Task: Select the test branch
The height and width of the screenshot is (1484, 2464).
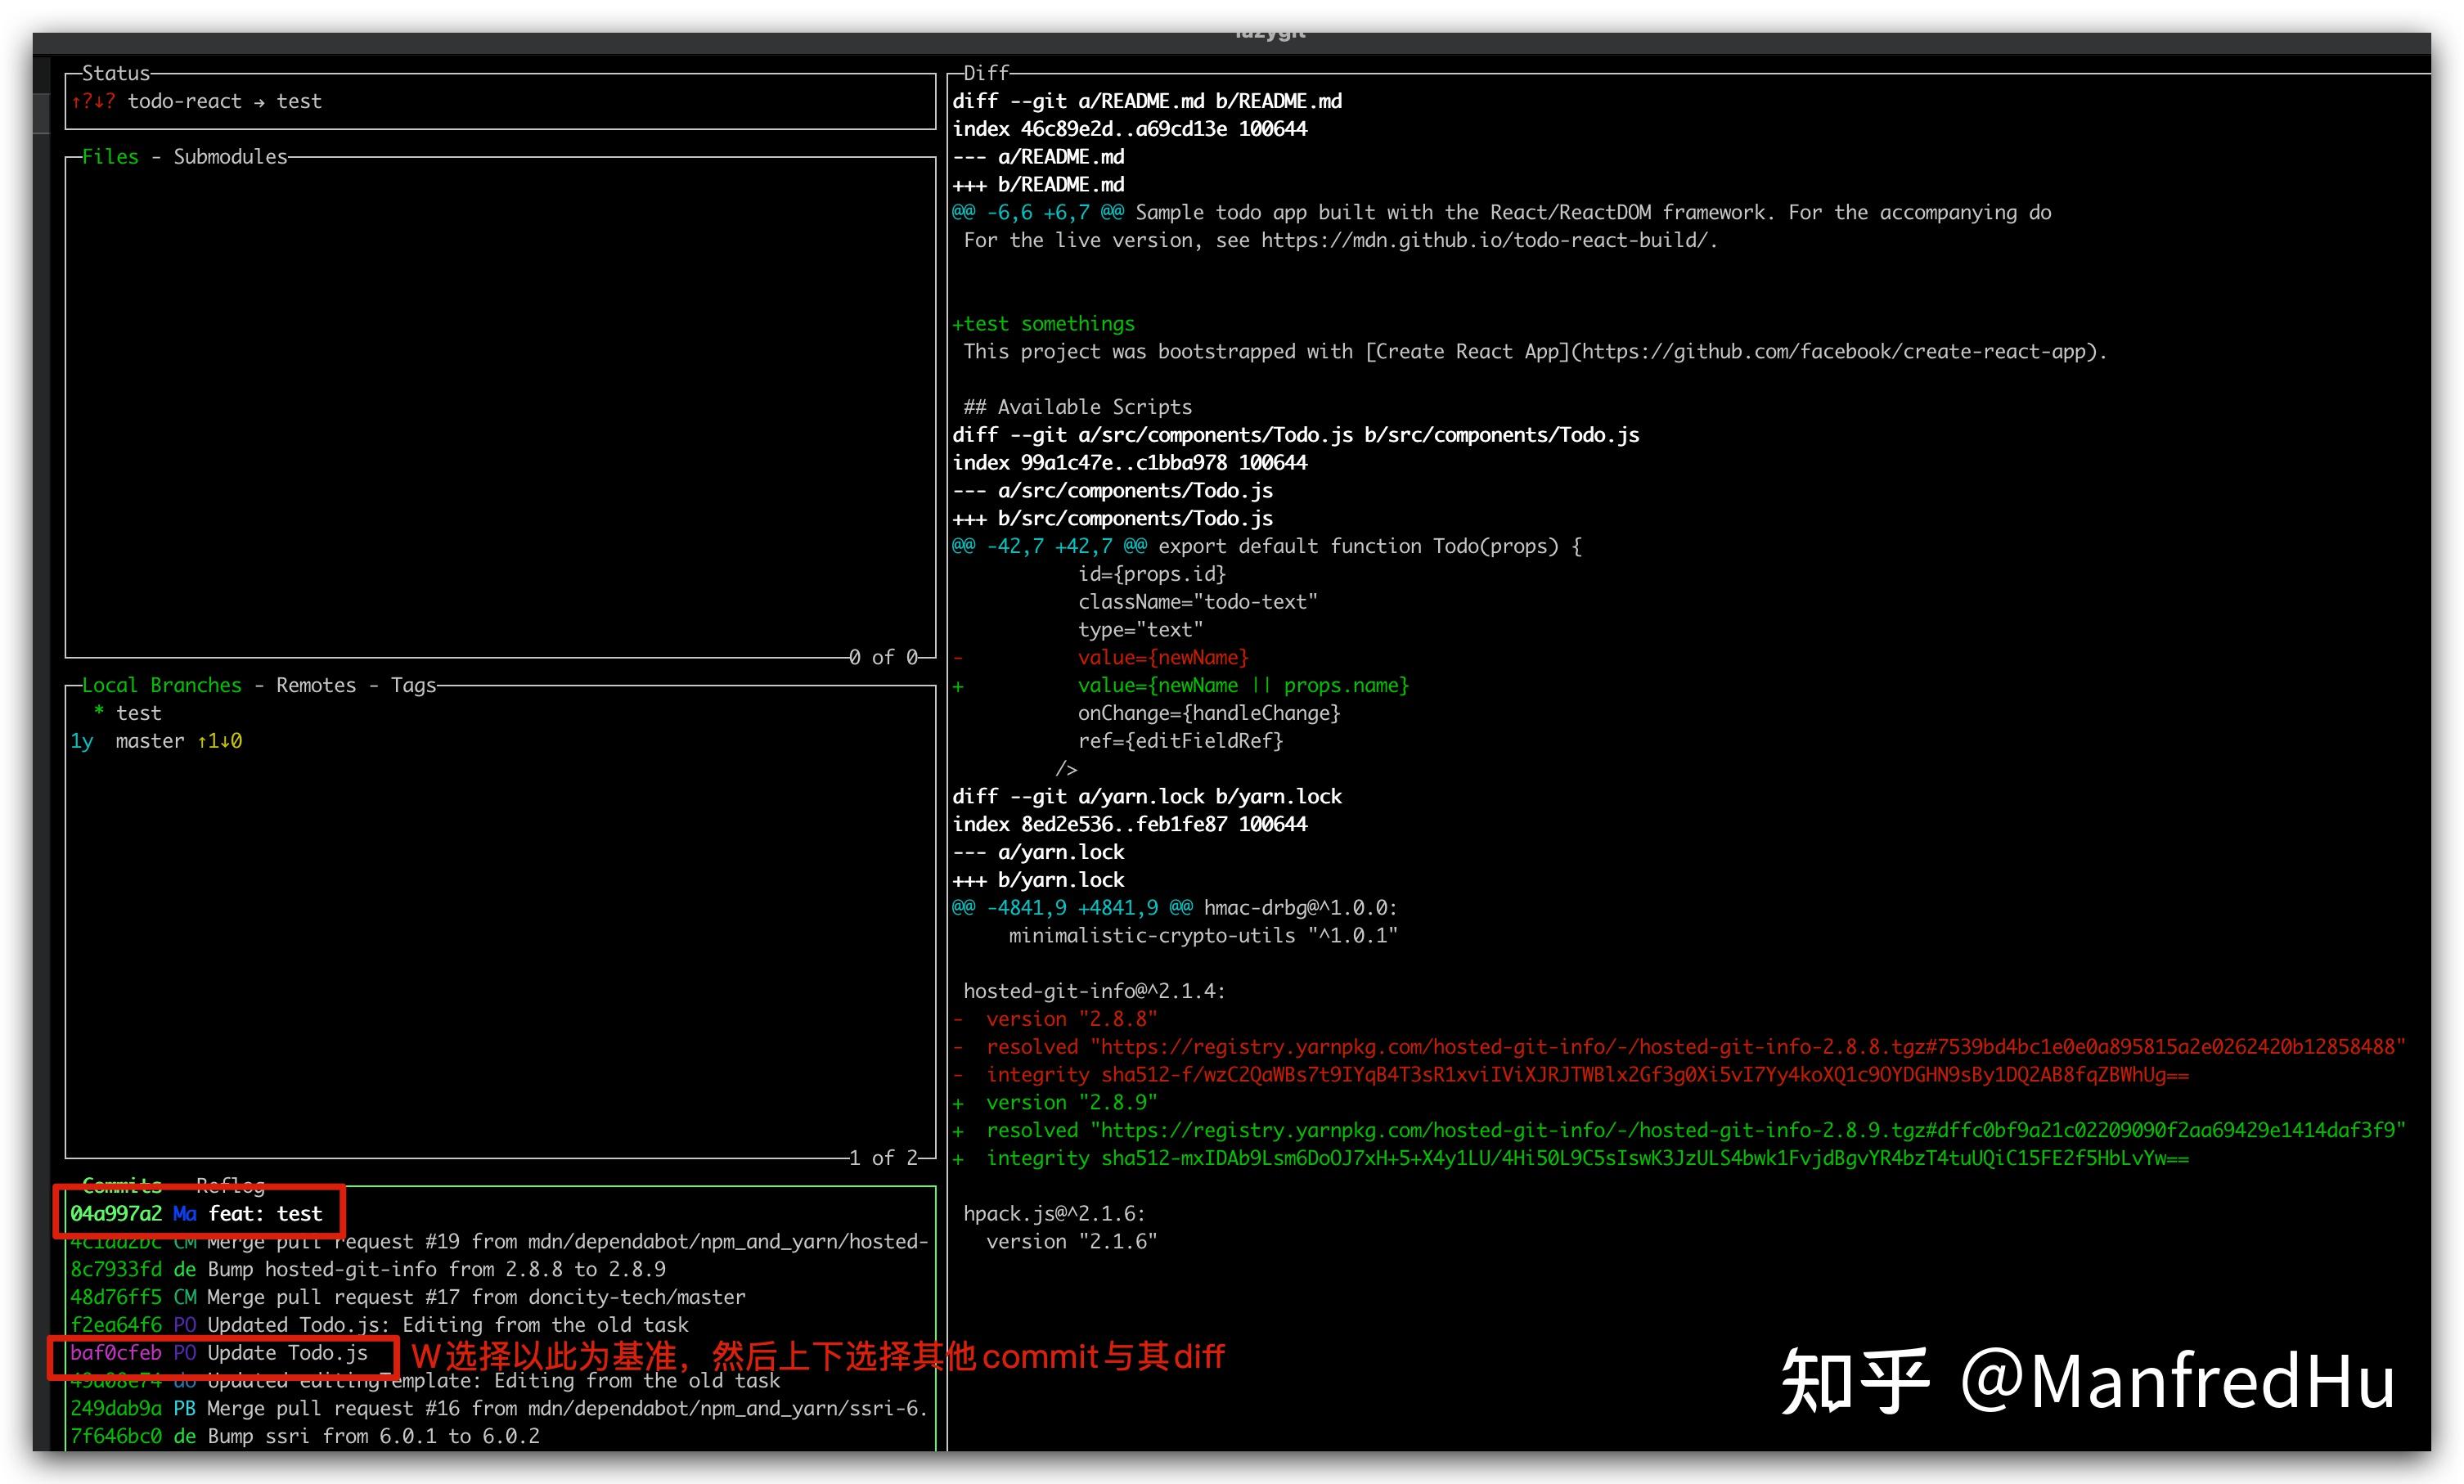Action: tap(138, 713)
